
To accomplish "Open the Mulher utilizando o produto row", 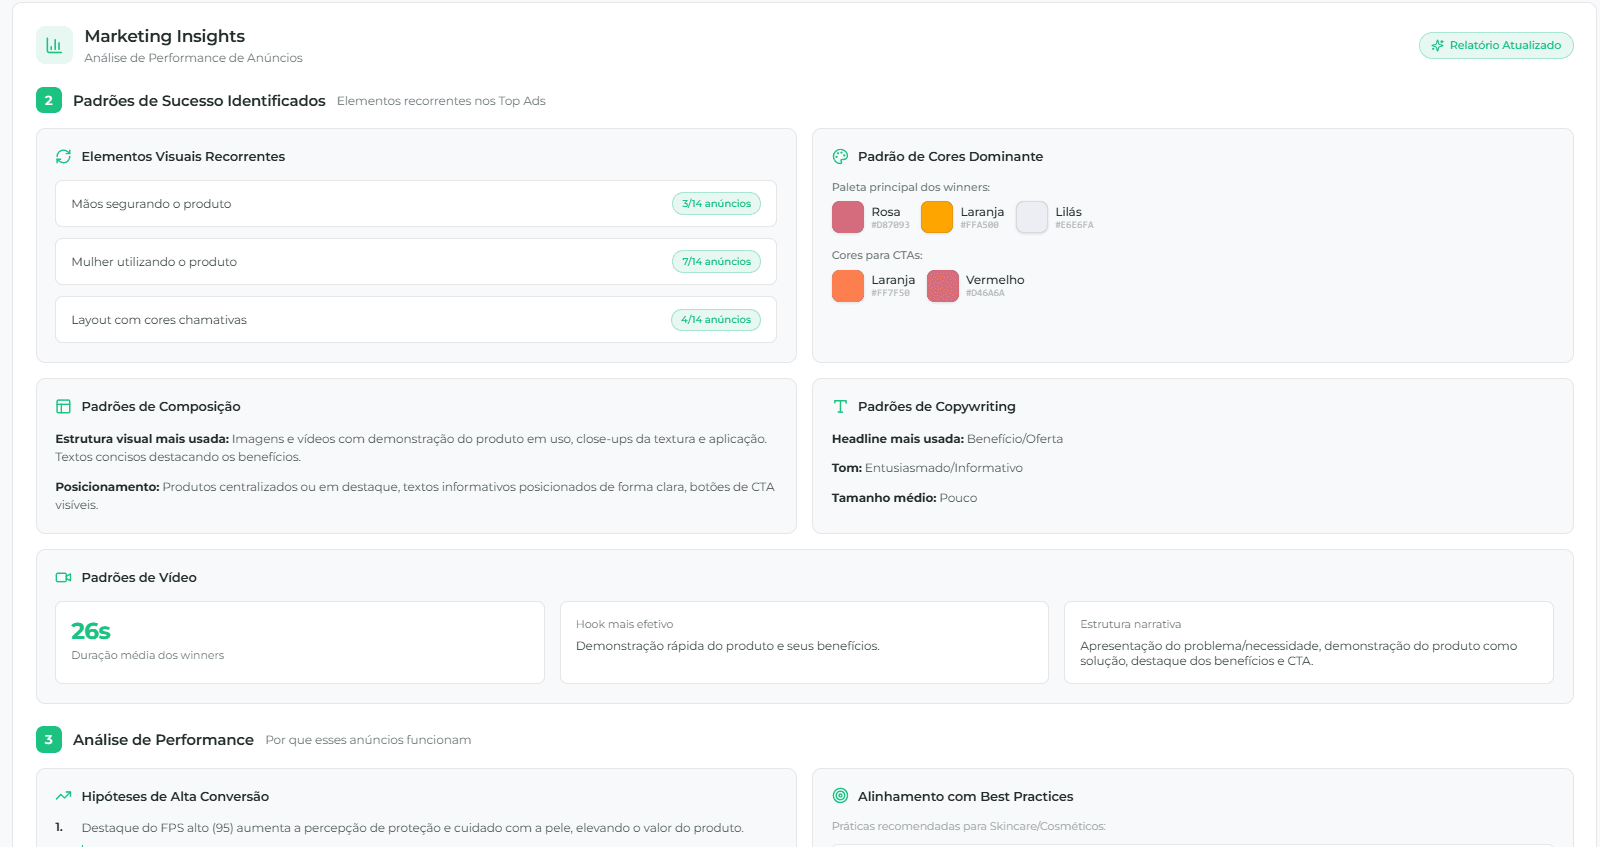I will click(416, 262).
